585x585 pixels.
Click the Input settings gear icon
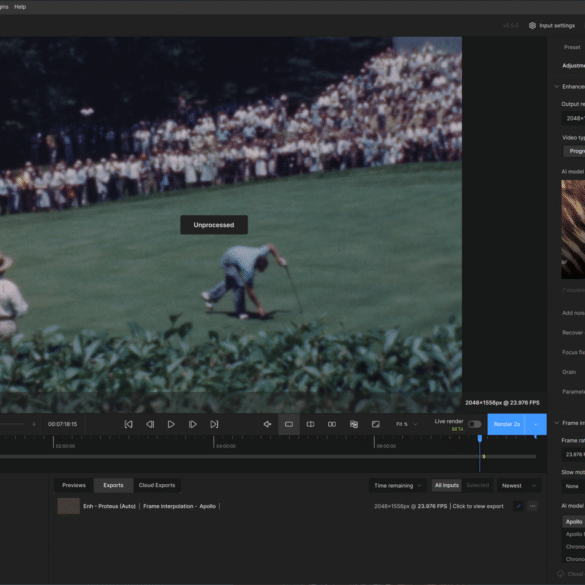pyautogui.click(x=532, y=25)
